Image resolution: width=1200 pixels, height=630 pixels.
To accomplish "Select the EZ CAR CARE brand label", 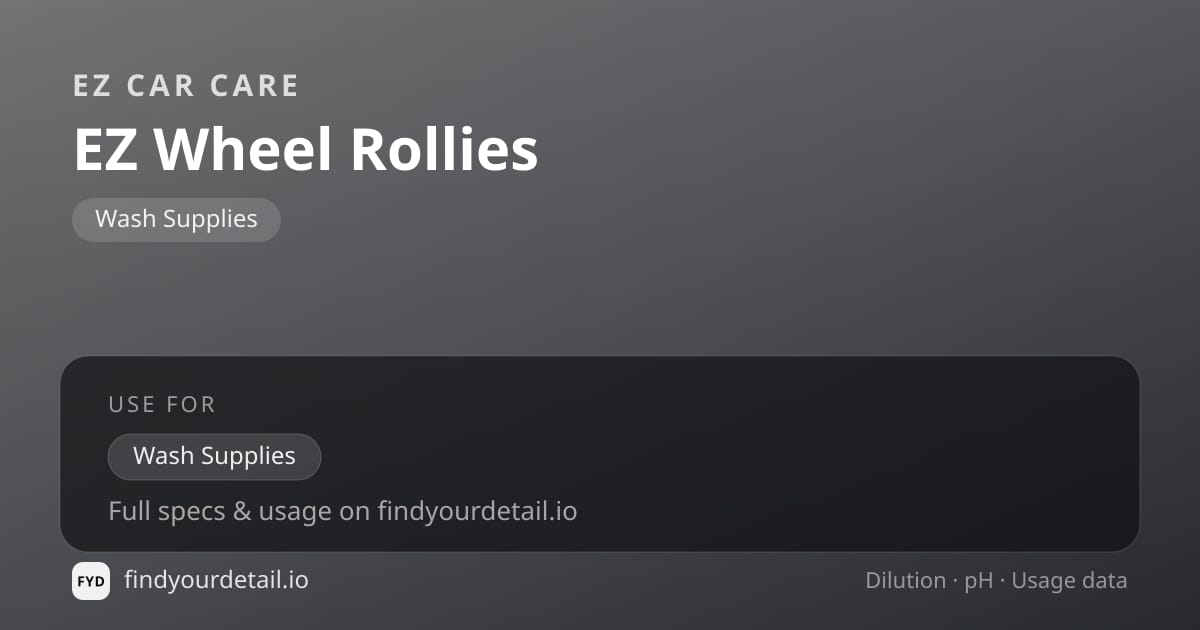I will click(186, 86).
